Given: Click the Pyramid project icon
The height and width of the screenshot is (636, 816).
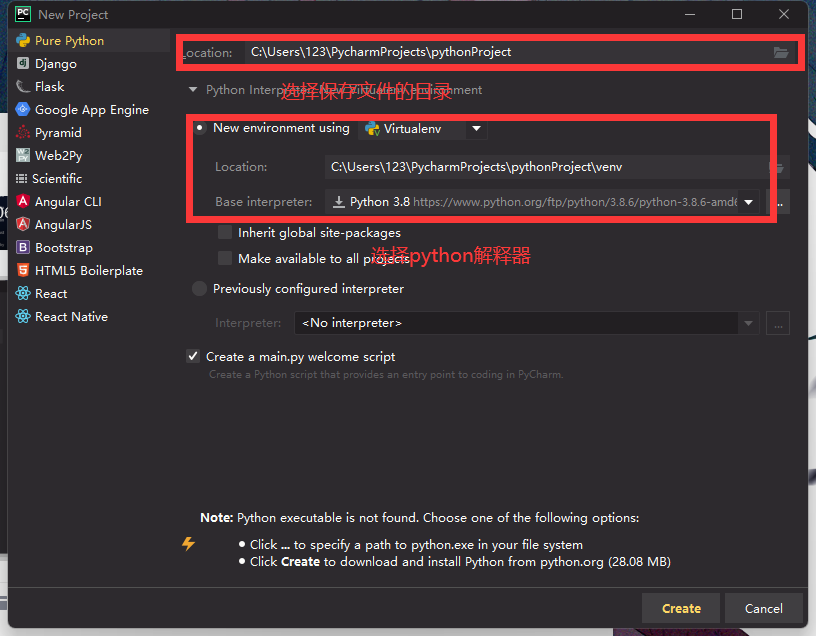Looking at the screenshot, I should pos(23,132).
